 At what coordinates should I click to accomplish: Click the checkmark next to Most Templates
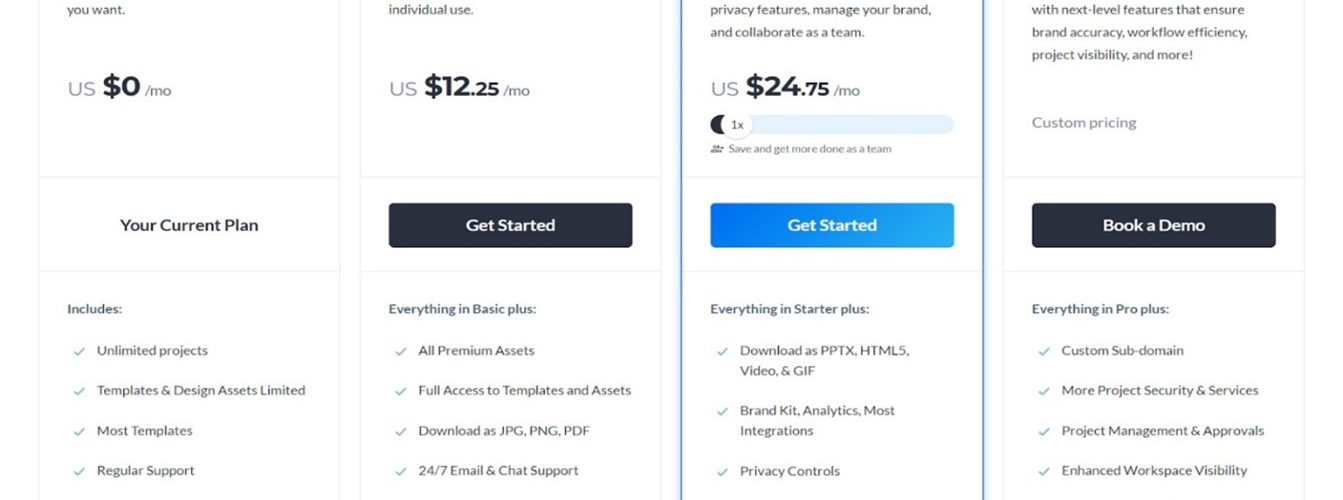(x=78, y=431)
